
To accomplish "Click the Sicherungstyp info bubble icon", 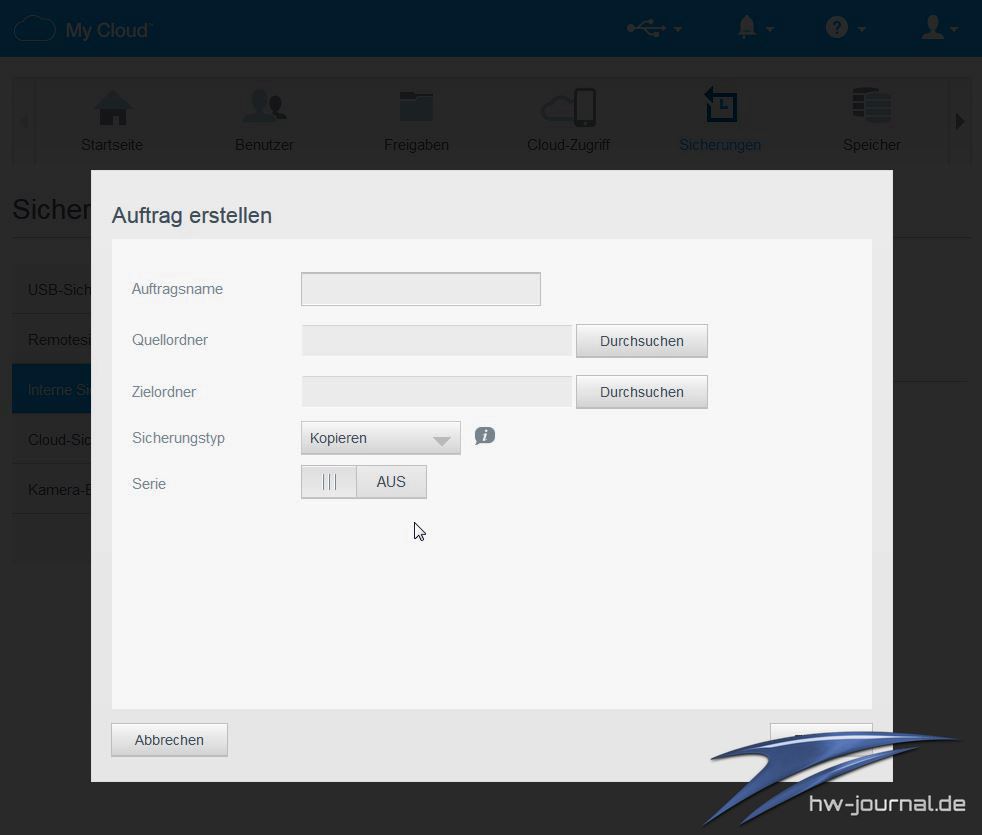I will tap(485, 436).
